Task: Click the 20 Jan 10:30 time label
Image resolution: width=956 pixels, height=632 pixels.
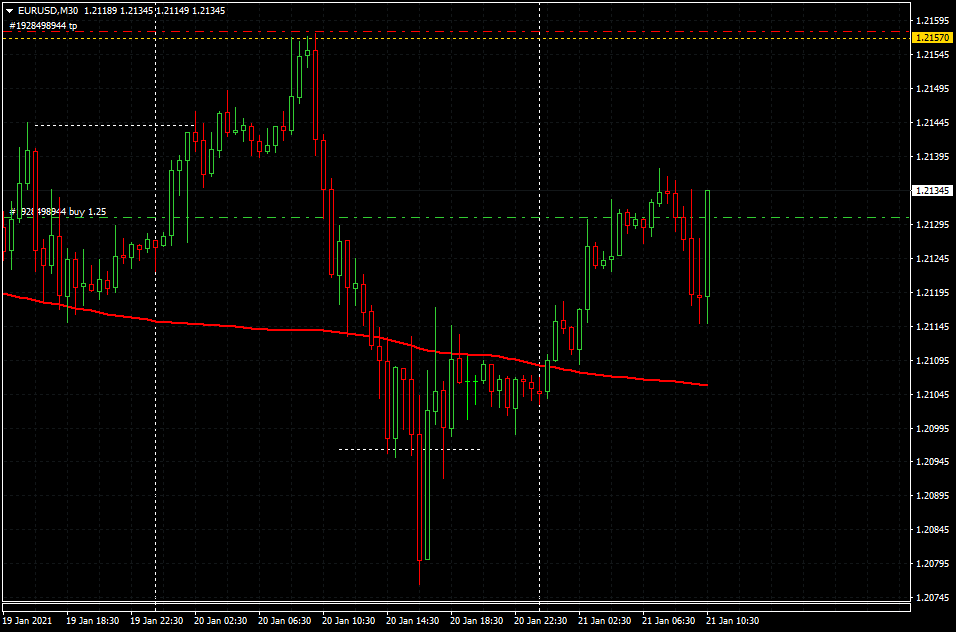Action: 348,620
